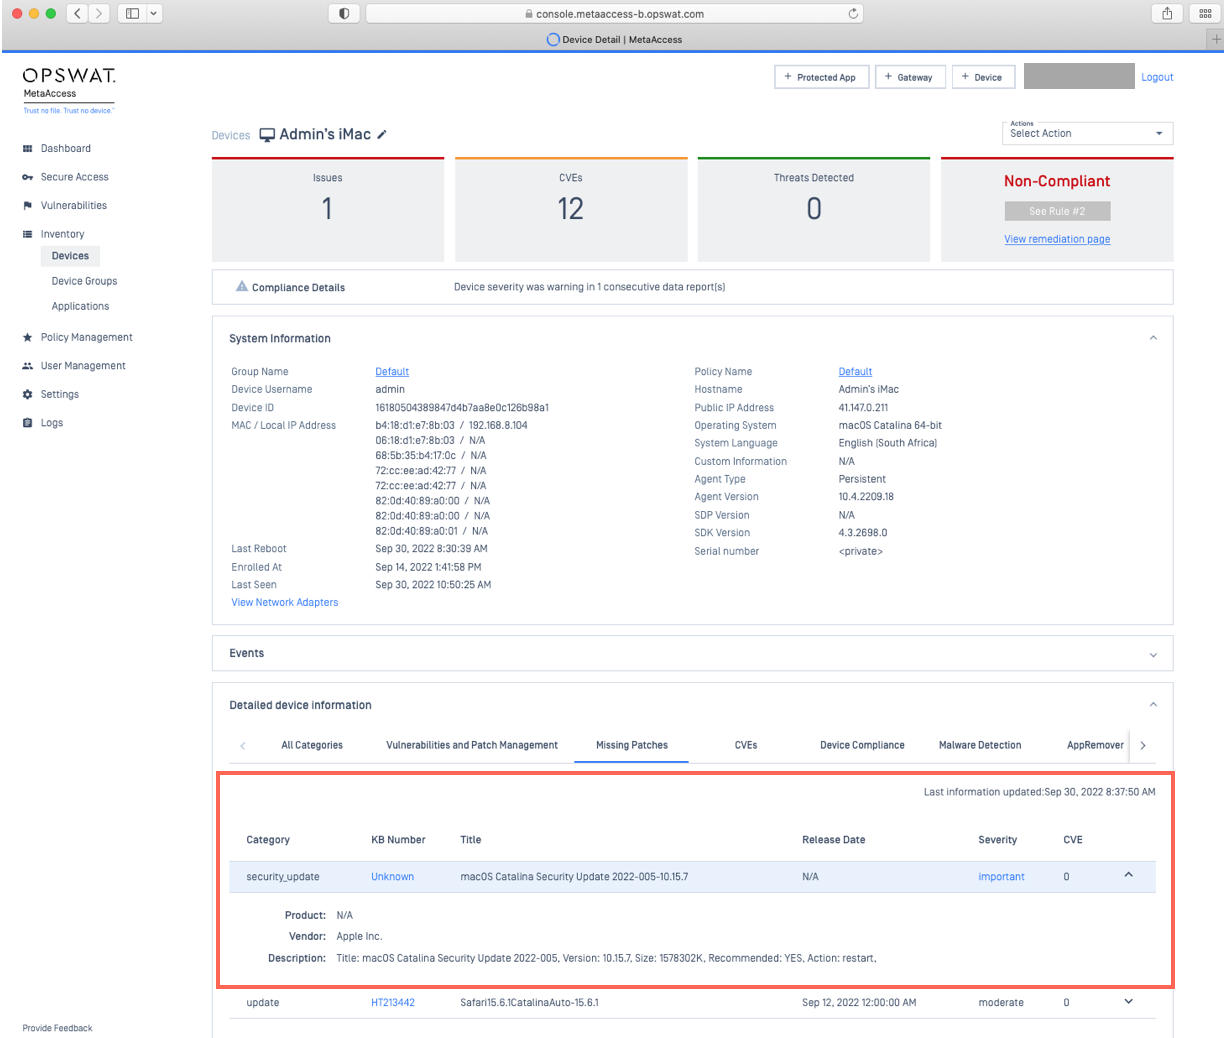
Task: Open the Device Compliance tab
Action: [862, 745]
